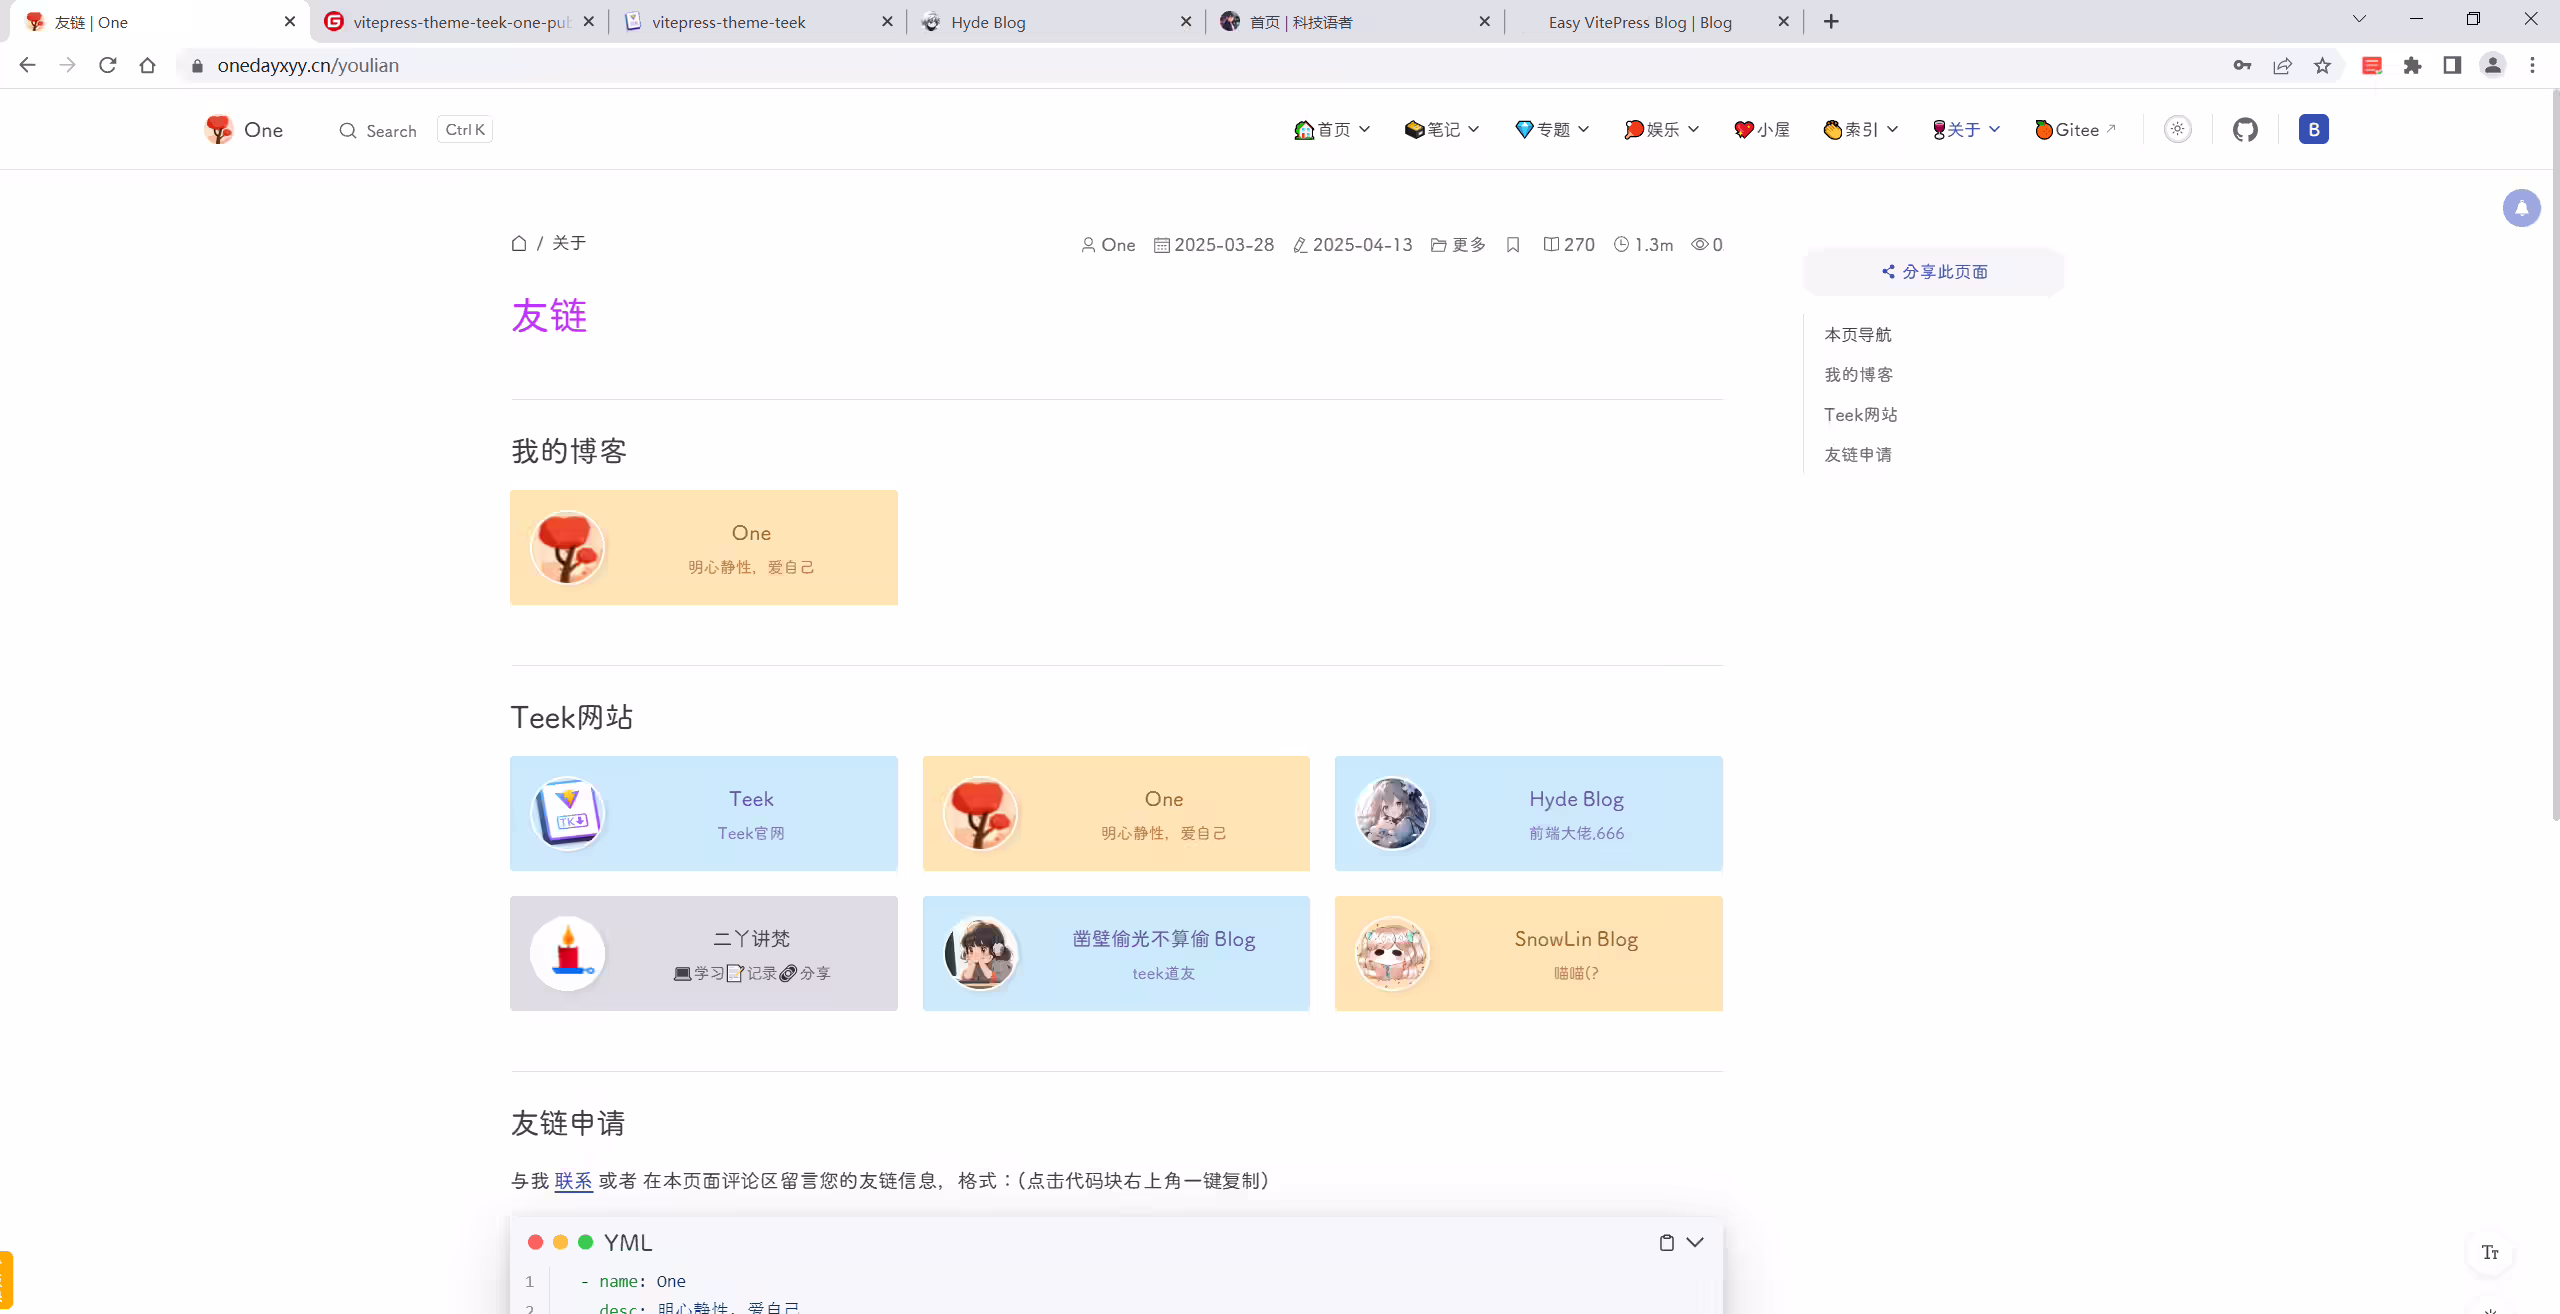Reload the current page
The image size is (2560, 1314).
(x=108, y=65)
